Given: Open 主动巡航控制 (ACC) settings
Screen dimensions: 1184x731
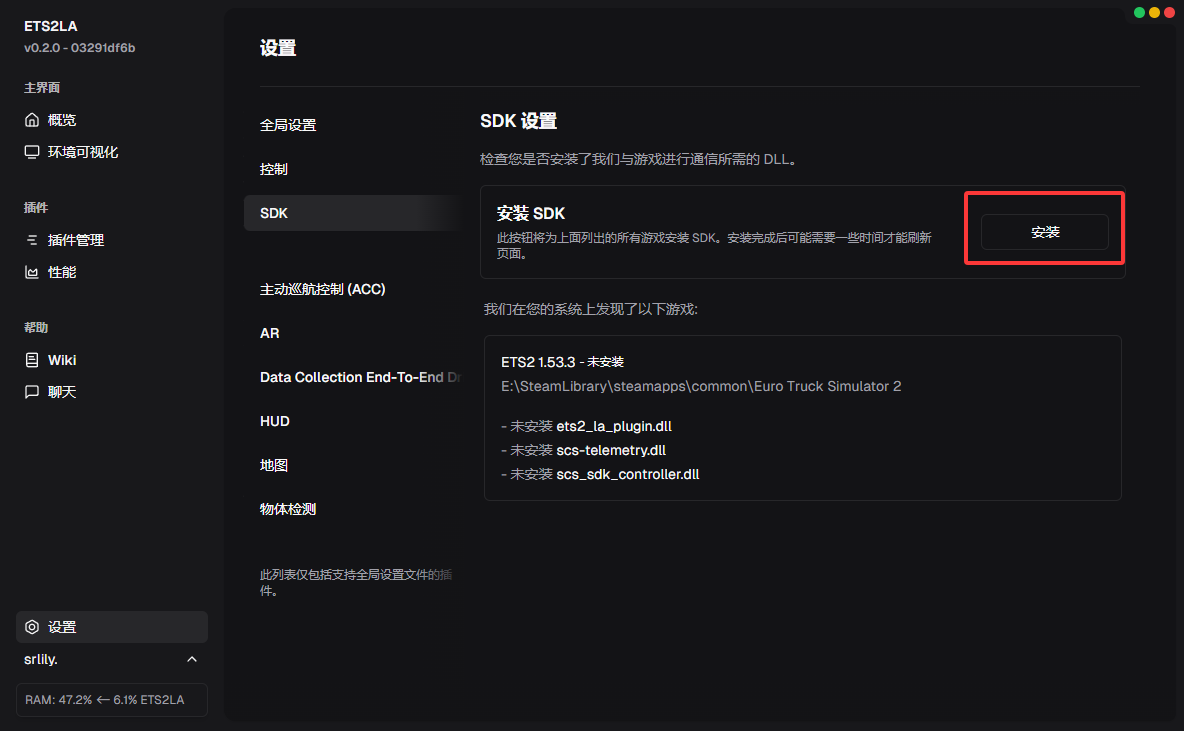Looking at the screenshot, I should tap(322, 289).
